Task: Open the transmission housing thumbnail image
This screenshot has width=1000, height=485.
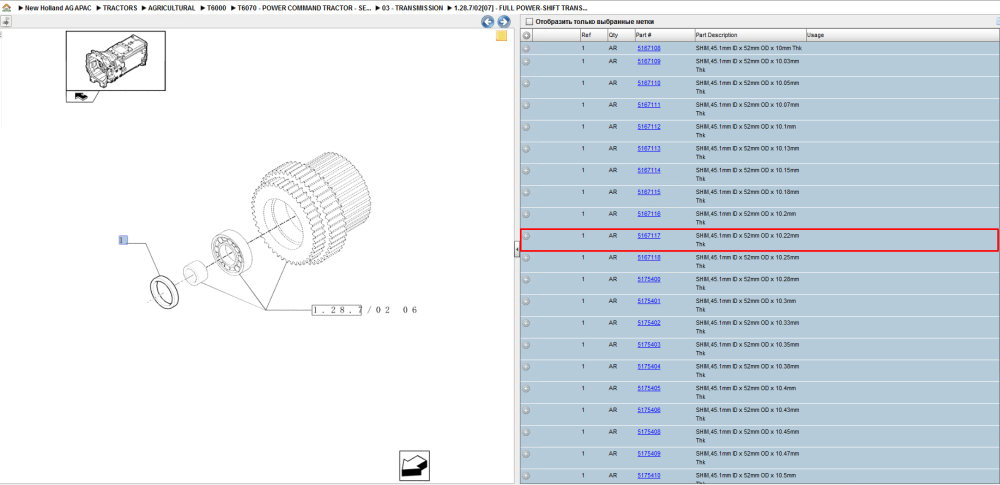Action: [x=115, y=61]
